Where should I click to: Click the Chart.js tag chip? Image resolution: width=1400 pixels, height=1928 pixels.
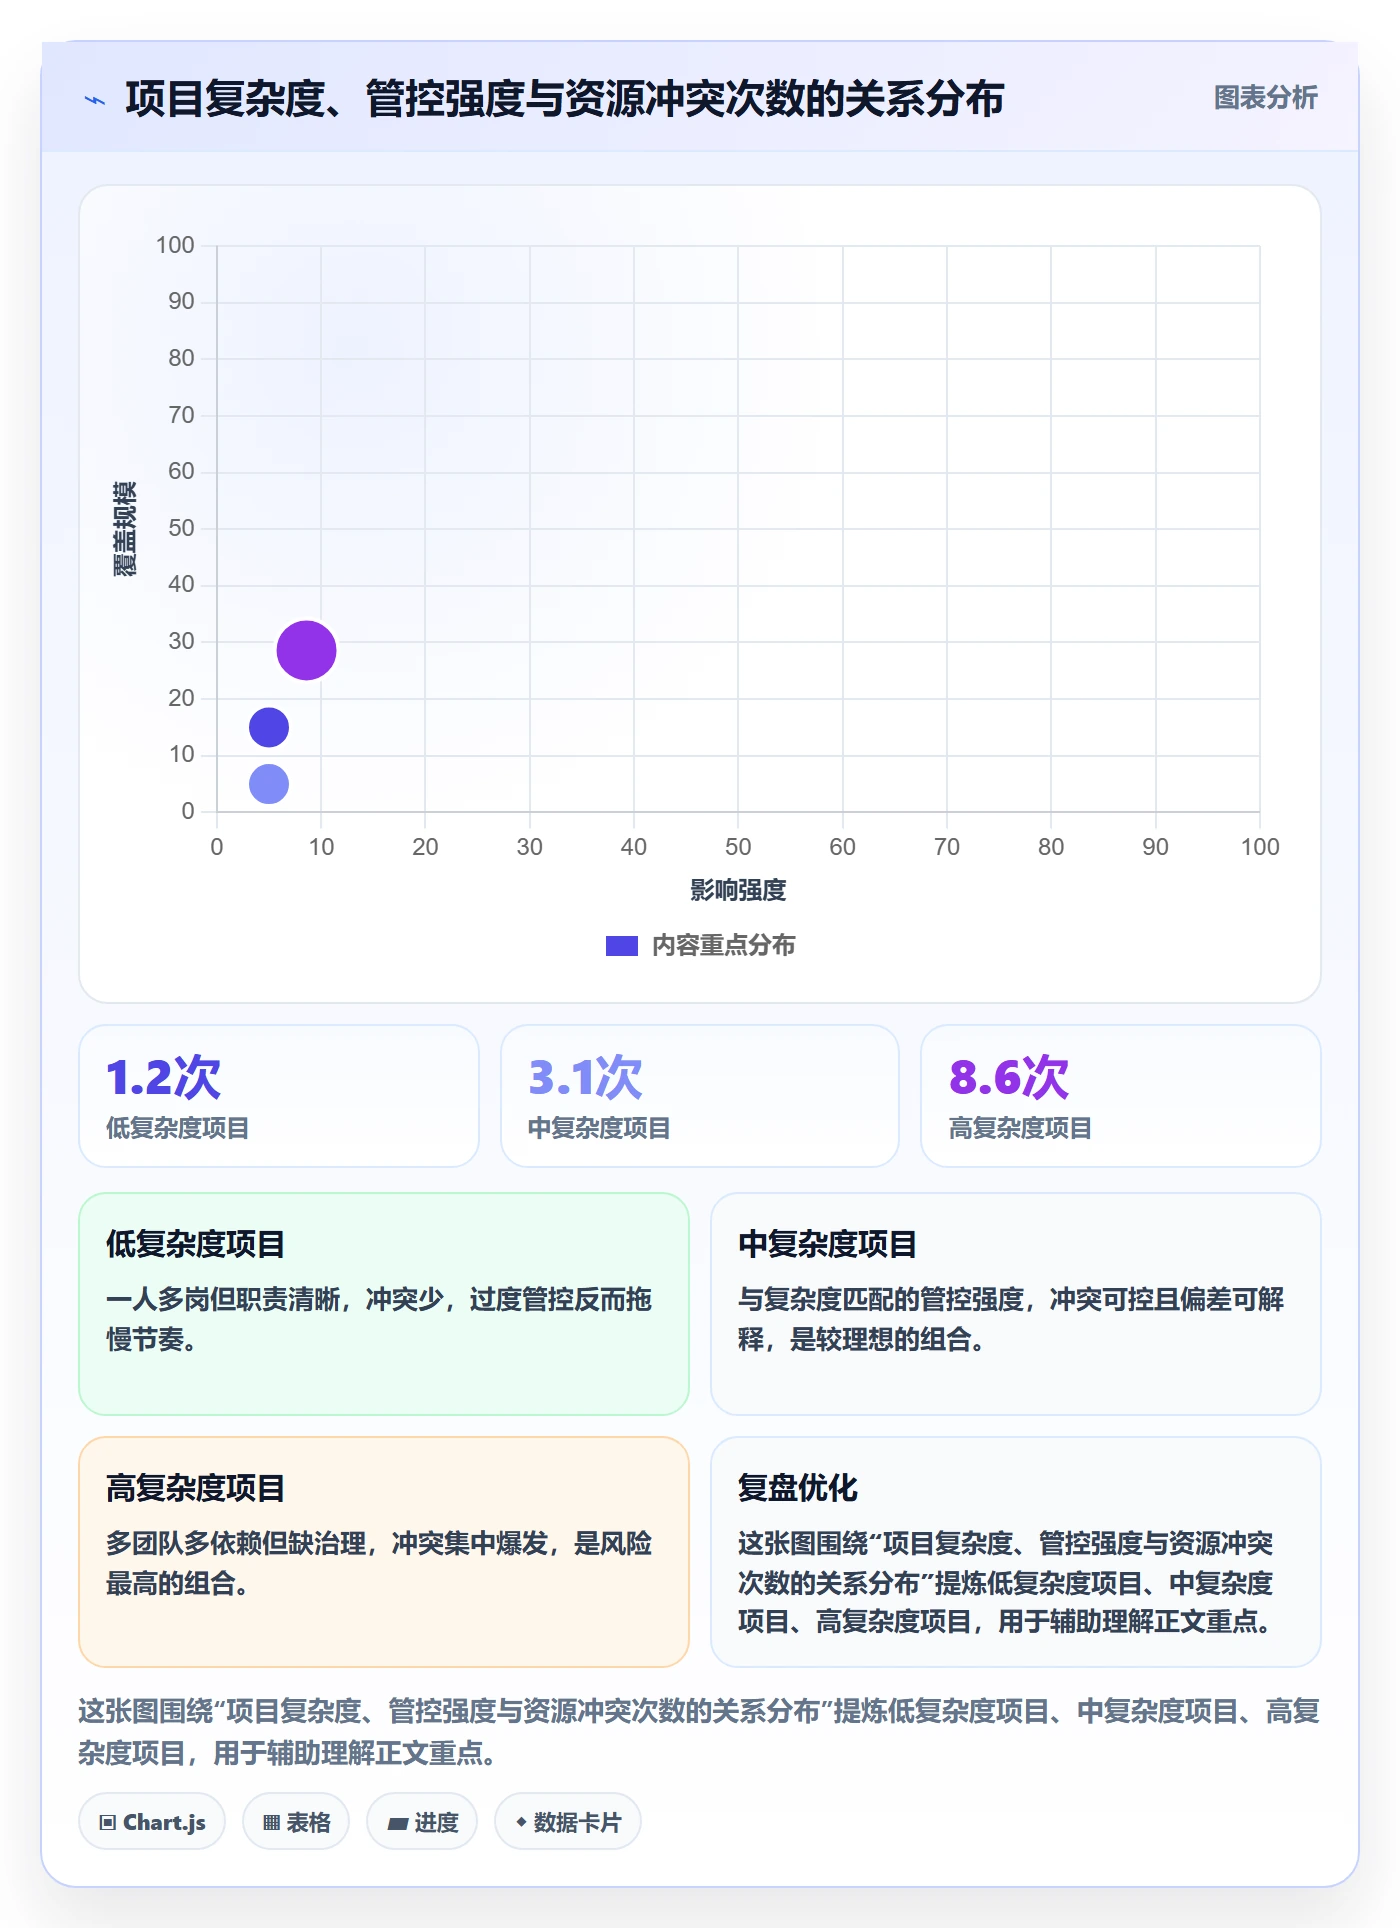(152, 1822)
